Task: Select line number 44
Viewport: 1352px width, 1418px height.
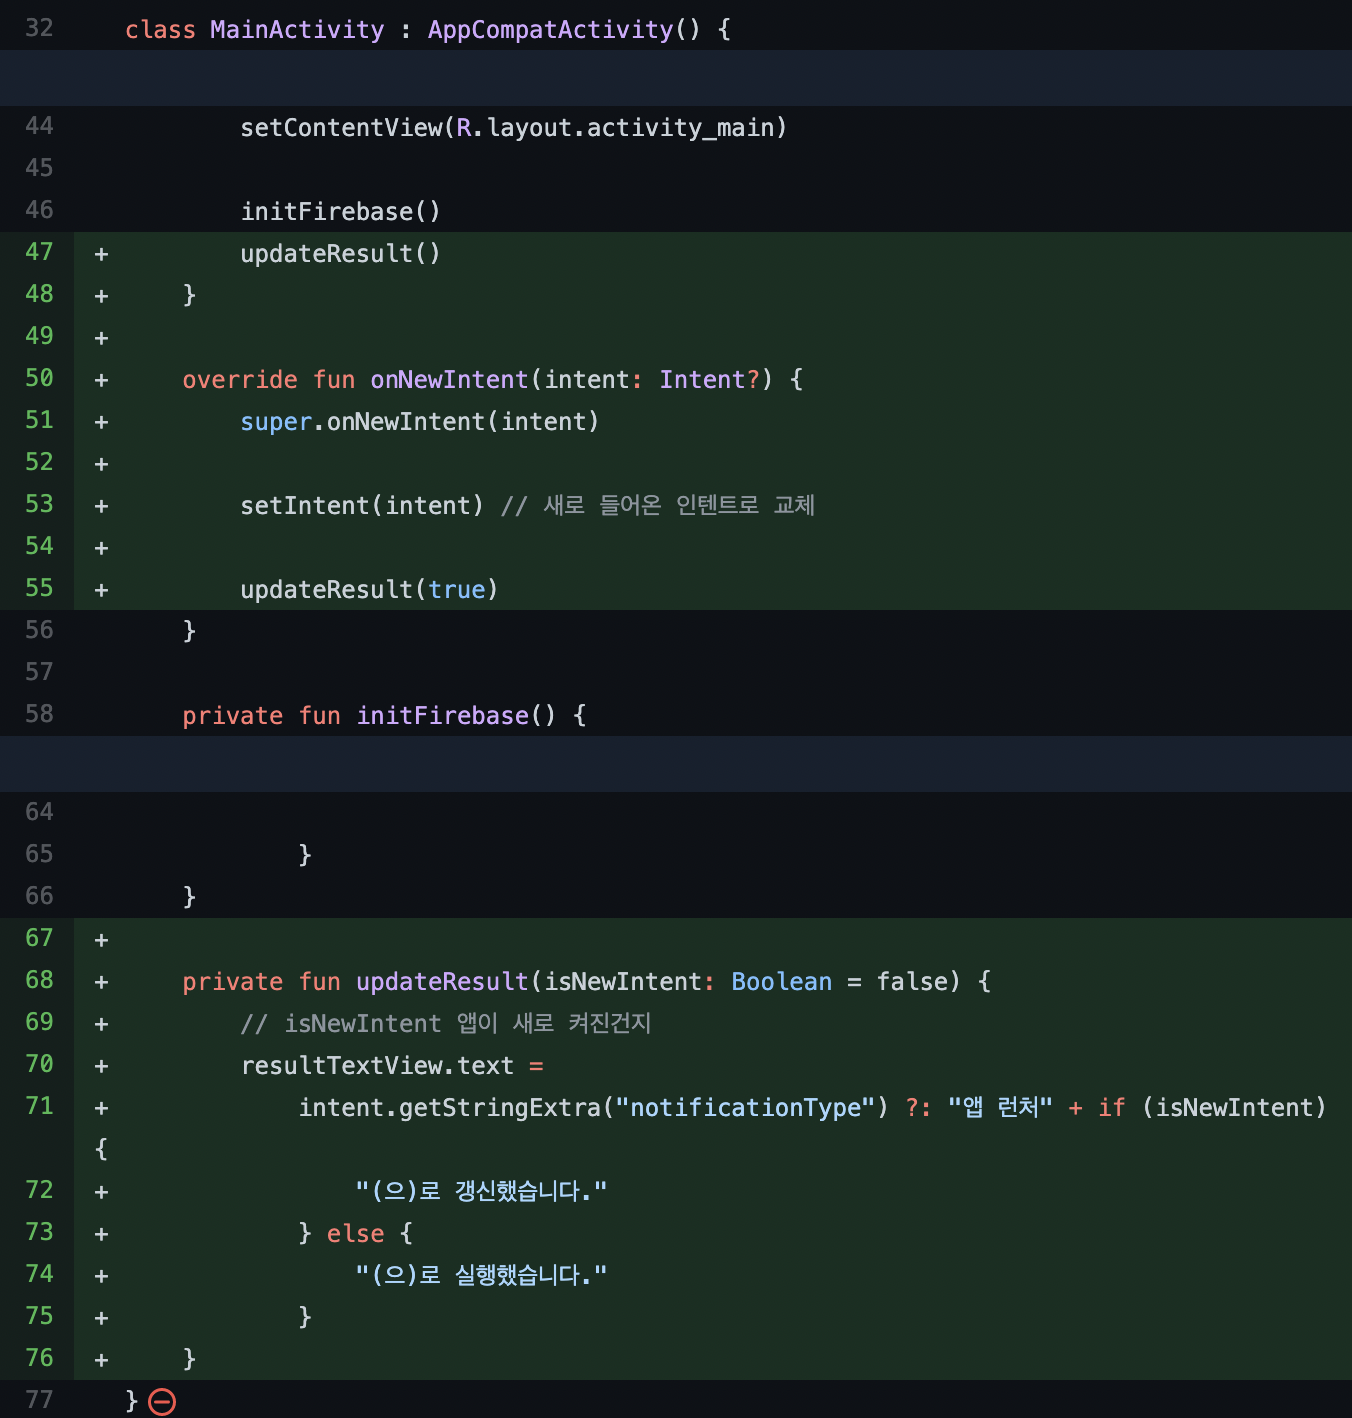Action: tap(39, 126)
